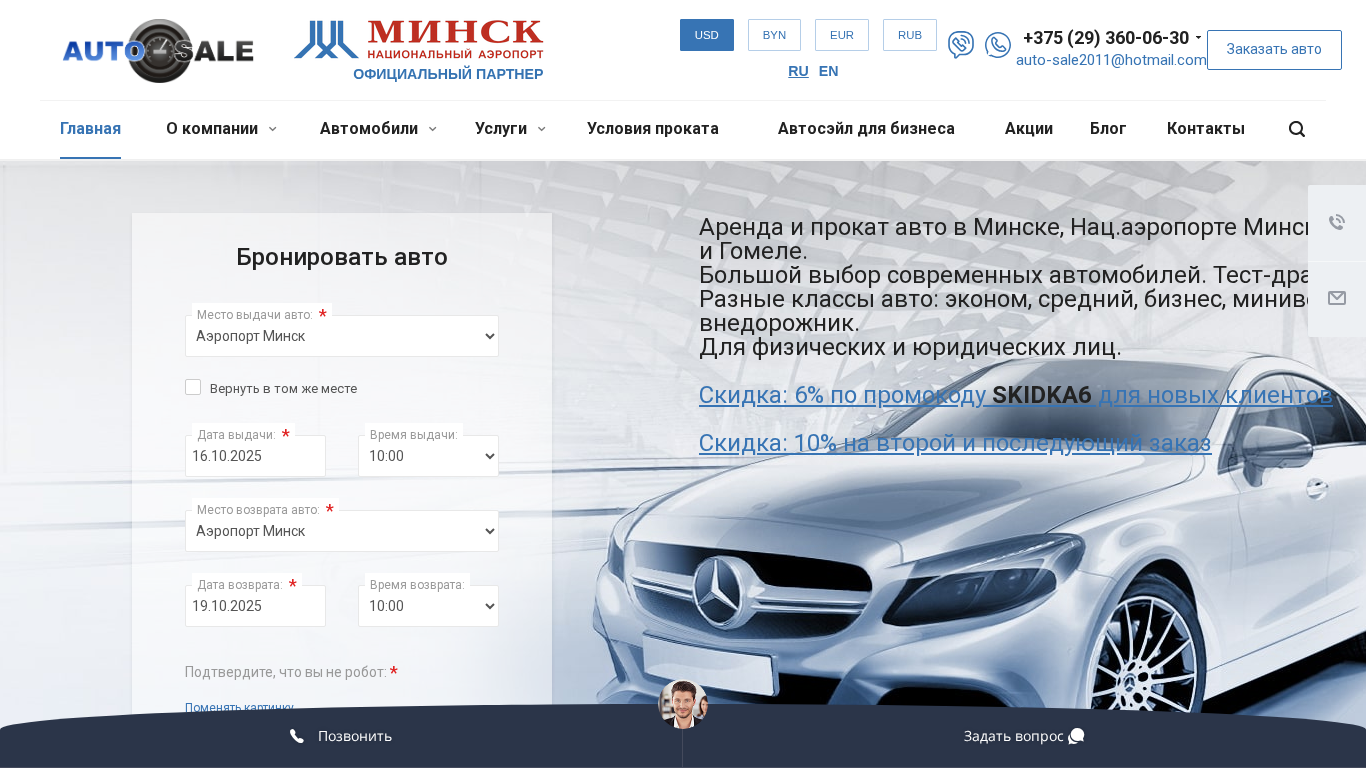Expand 'Услуги' menu
This screenshot has height=768, width=1366.
click(510, 129)
